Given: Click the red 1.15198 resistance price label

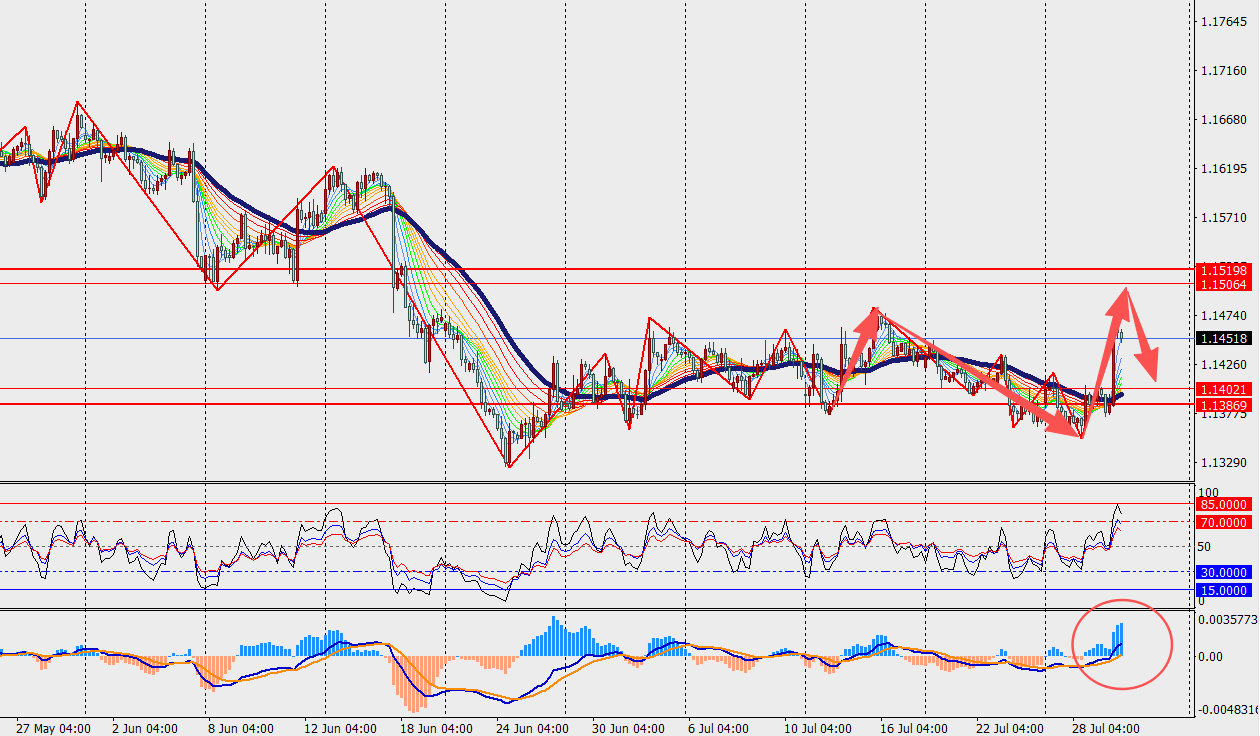Looking at the screenshot, I should click(1226, 270).
